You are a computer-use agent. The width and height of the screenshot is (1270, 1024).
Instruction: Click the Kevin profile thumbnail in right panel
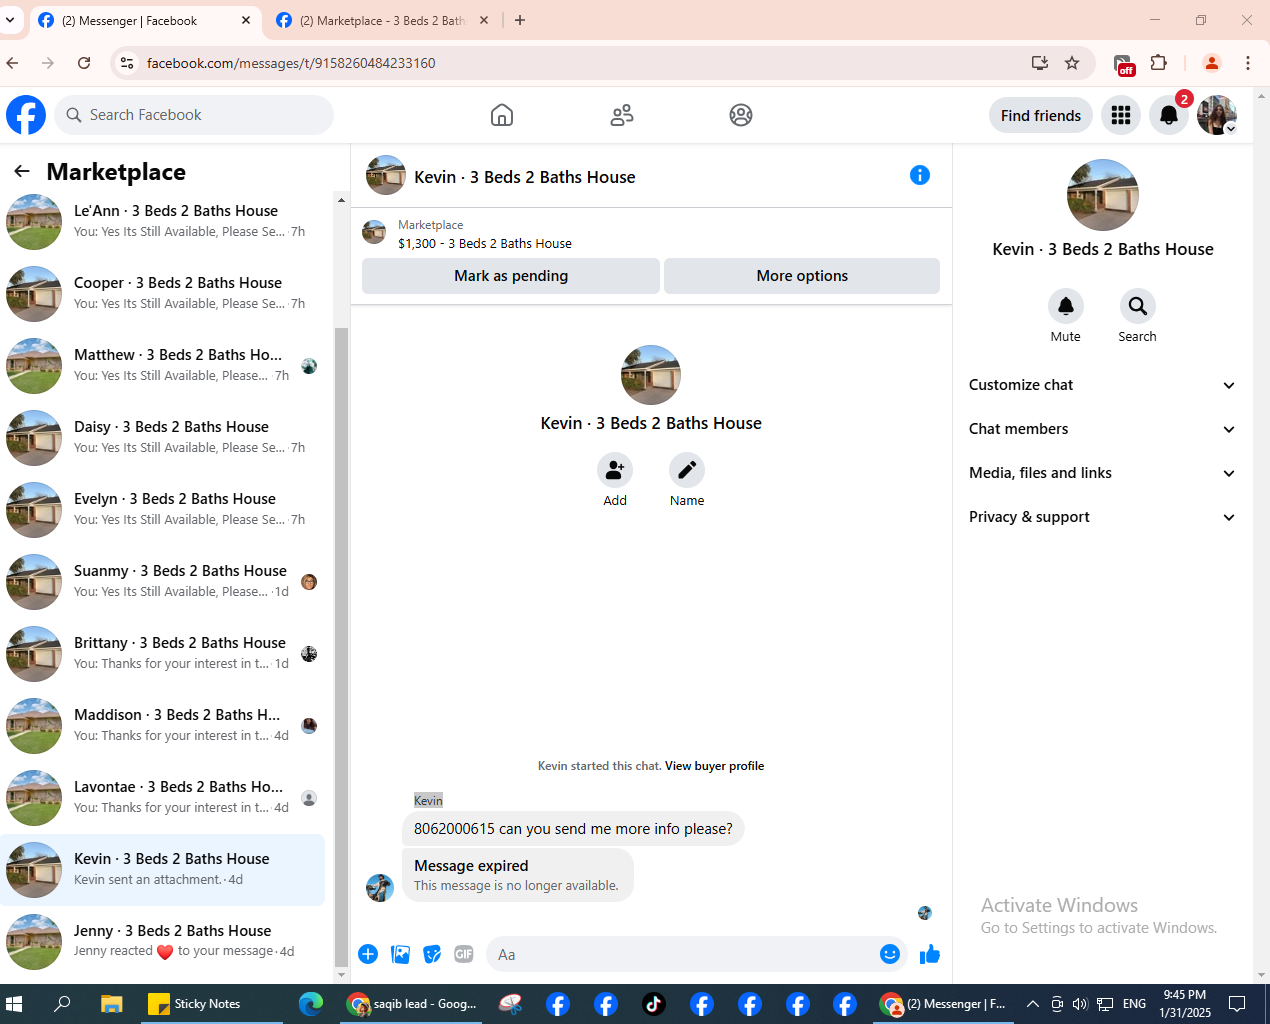1102,195
